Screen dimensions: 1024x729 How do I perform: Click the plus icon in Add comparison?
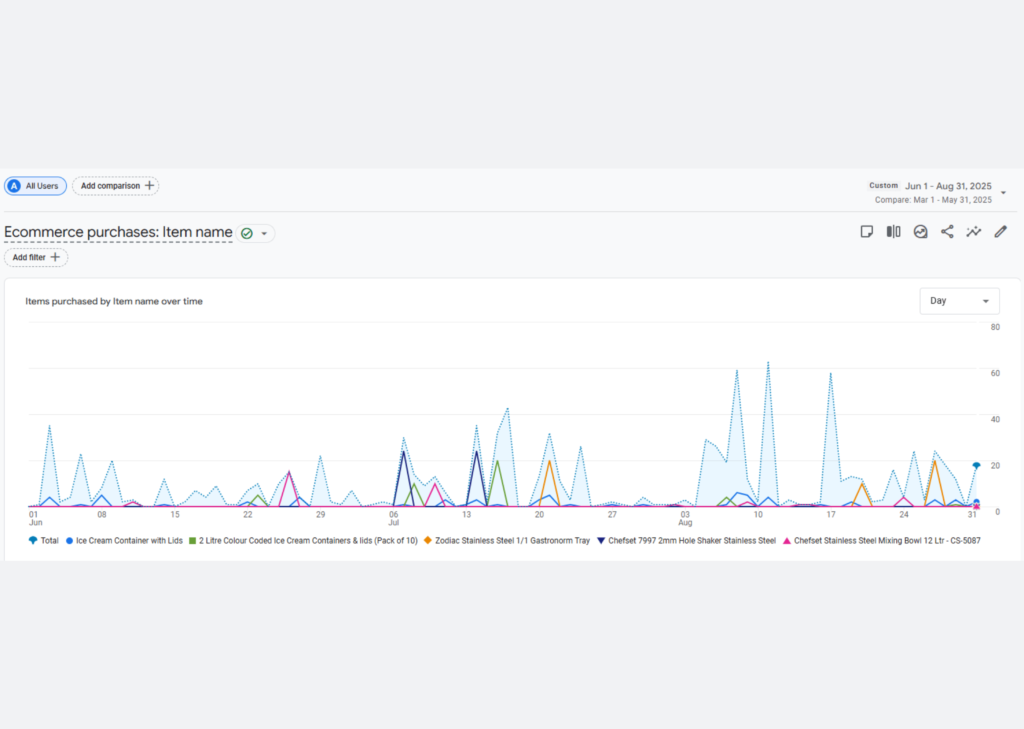pos(150,186)
